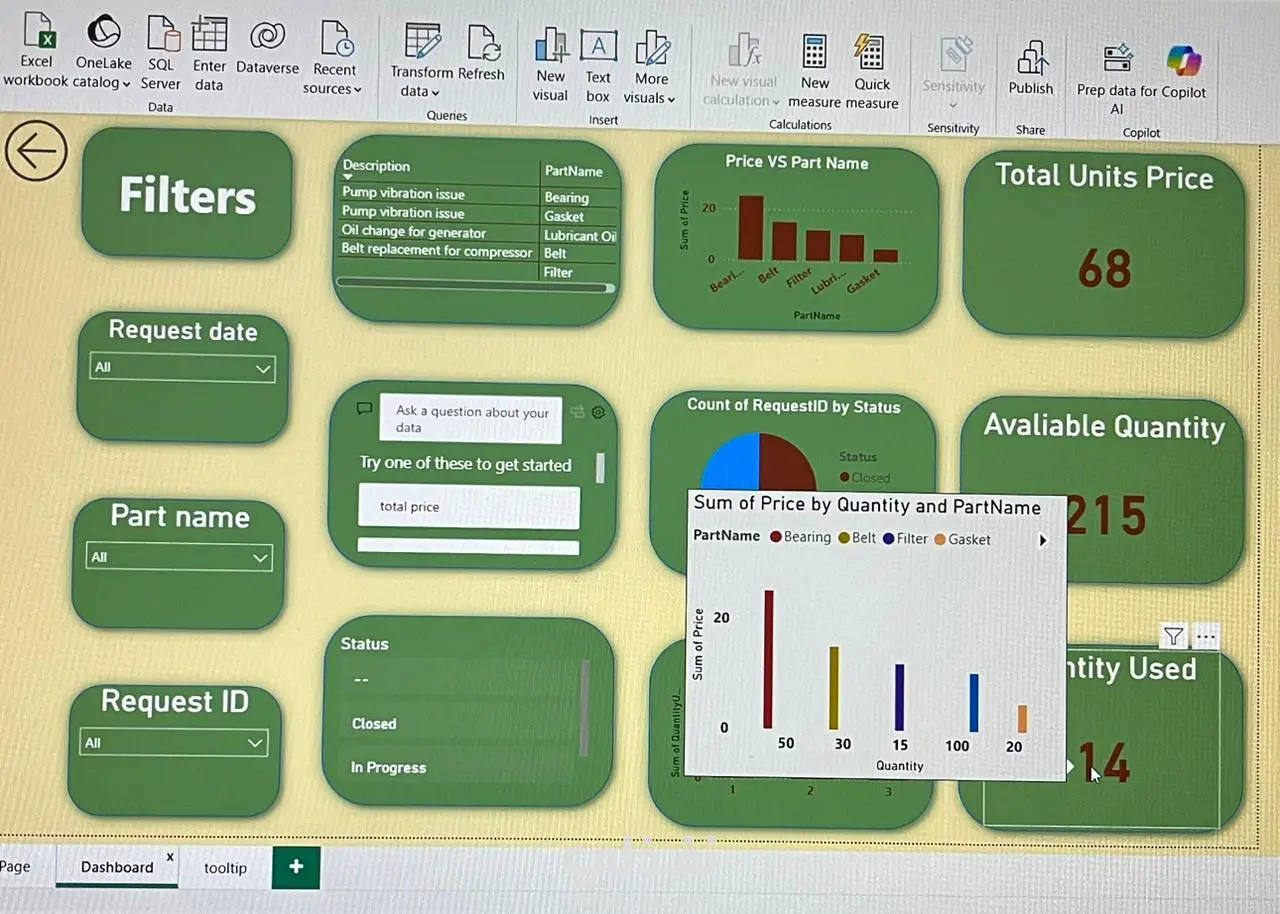Click the Gasket legend swatch in the tooltip
The width and height of the screenshot is (1280, 914).
939,540
